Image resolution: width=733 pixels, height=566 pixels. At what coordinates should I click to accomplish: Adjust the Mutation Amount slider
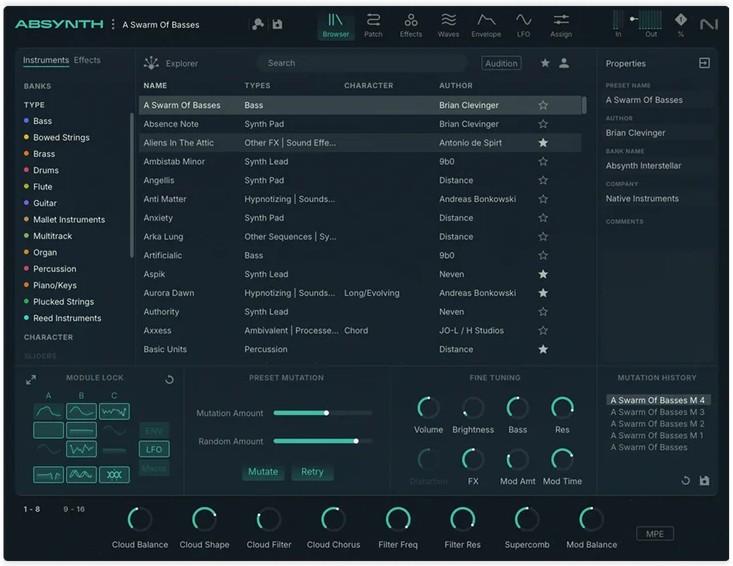tap(323, 413)
